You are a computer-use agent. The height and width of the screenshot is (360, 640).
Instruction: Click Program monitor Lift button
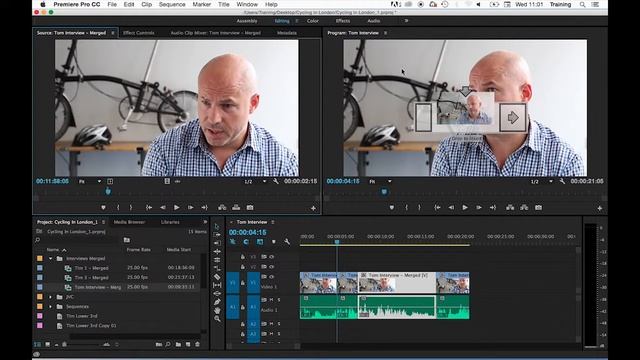(510, 207)
